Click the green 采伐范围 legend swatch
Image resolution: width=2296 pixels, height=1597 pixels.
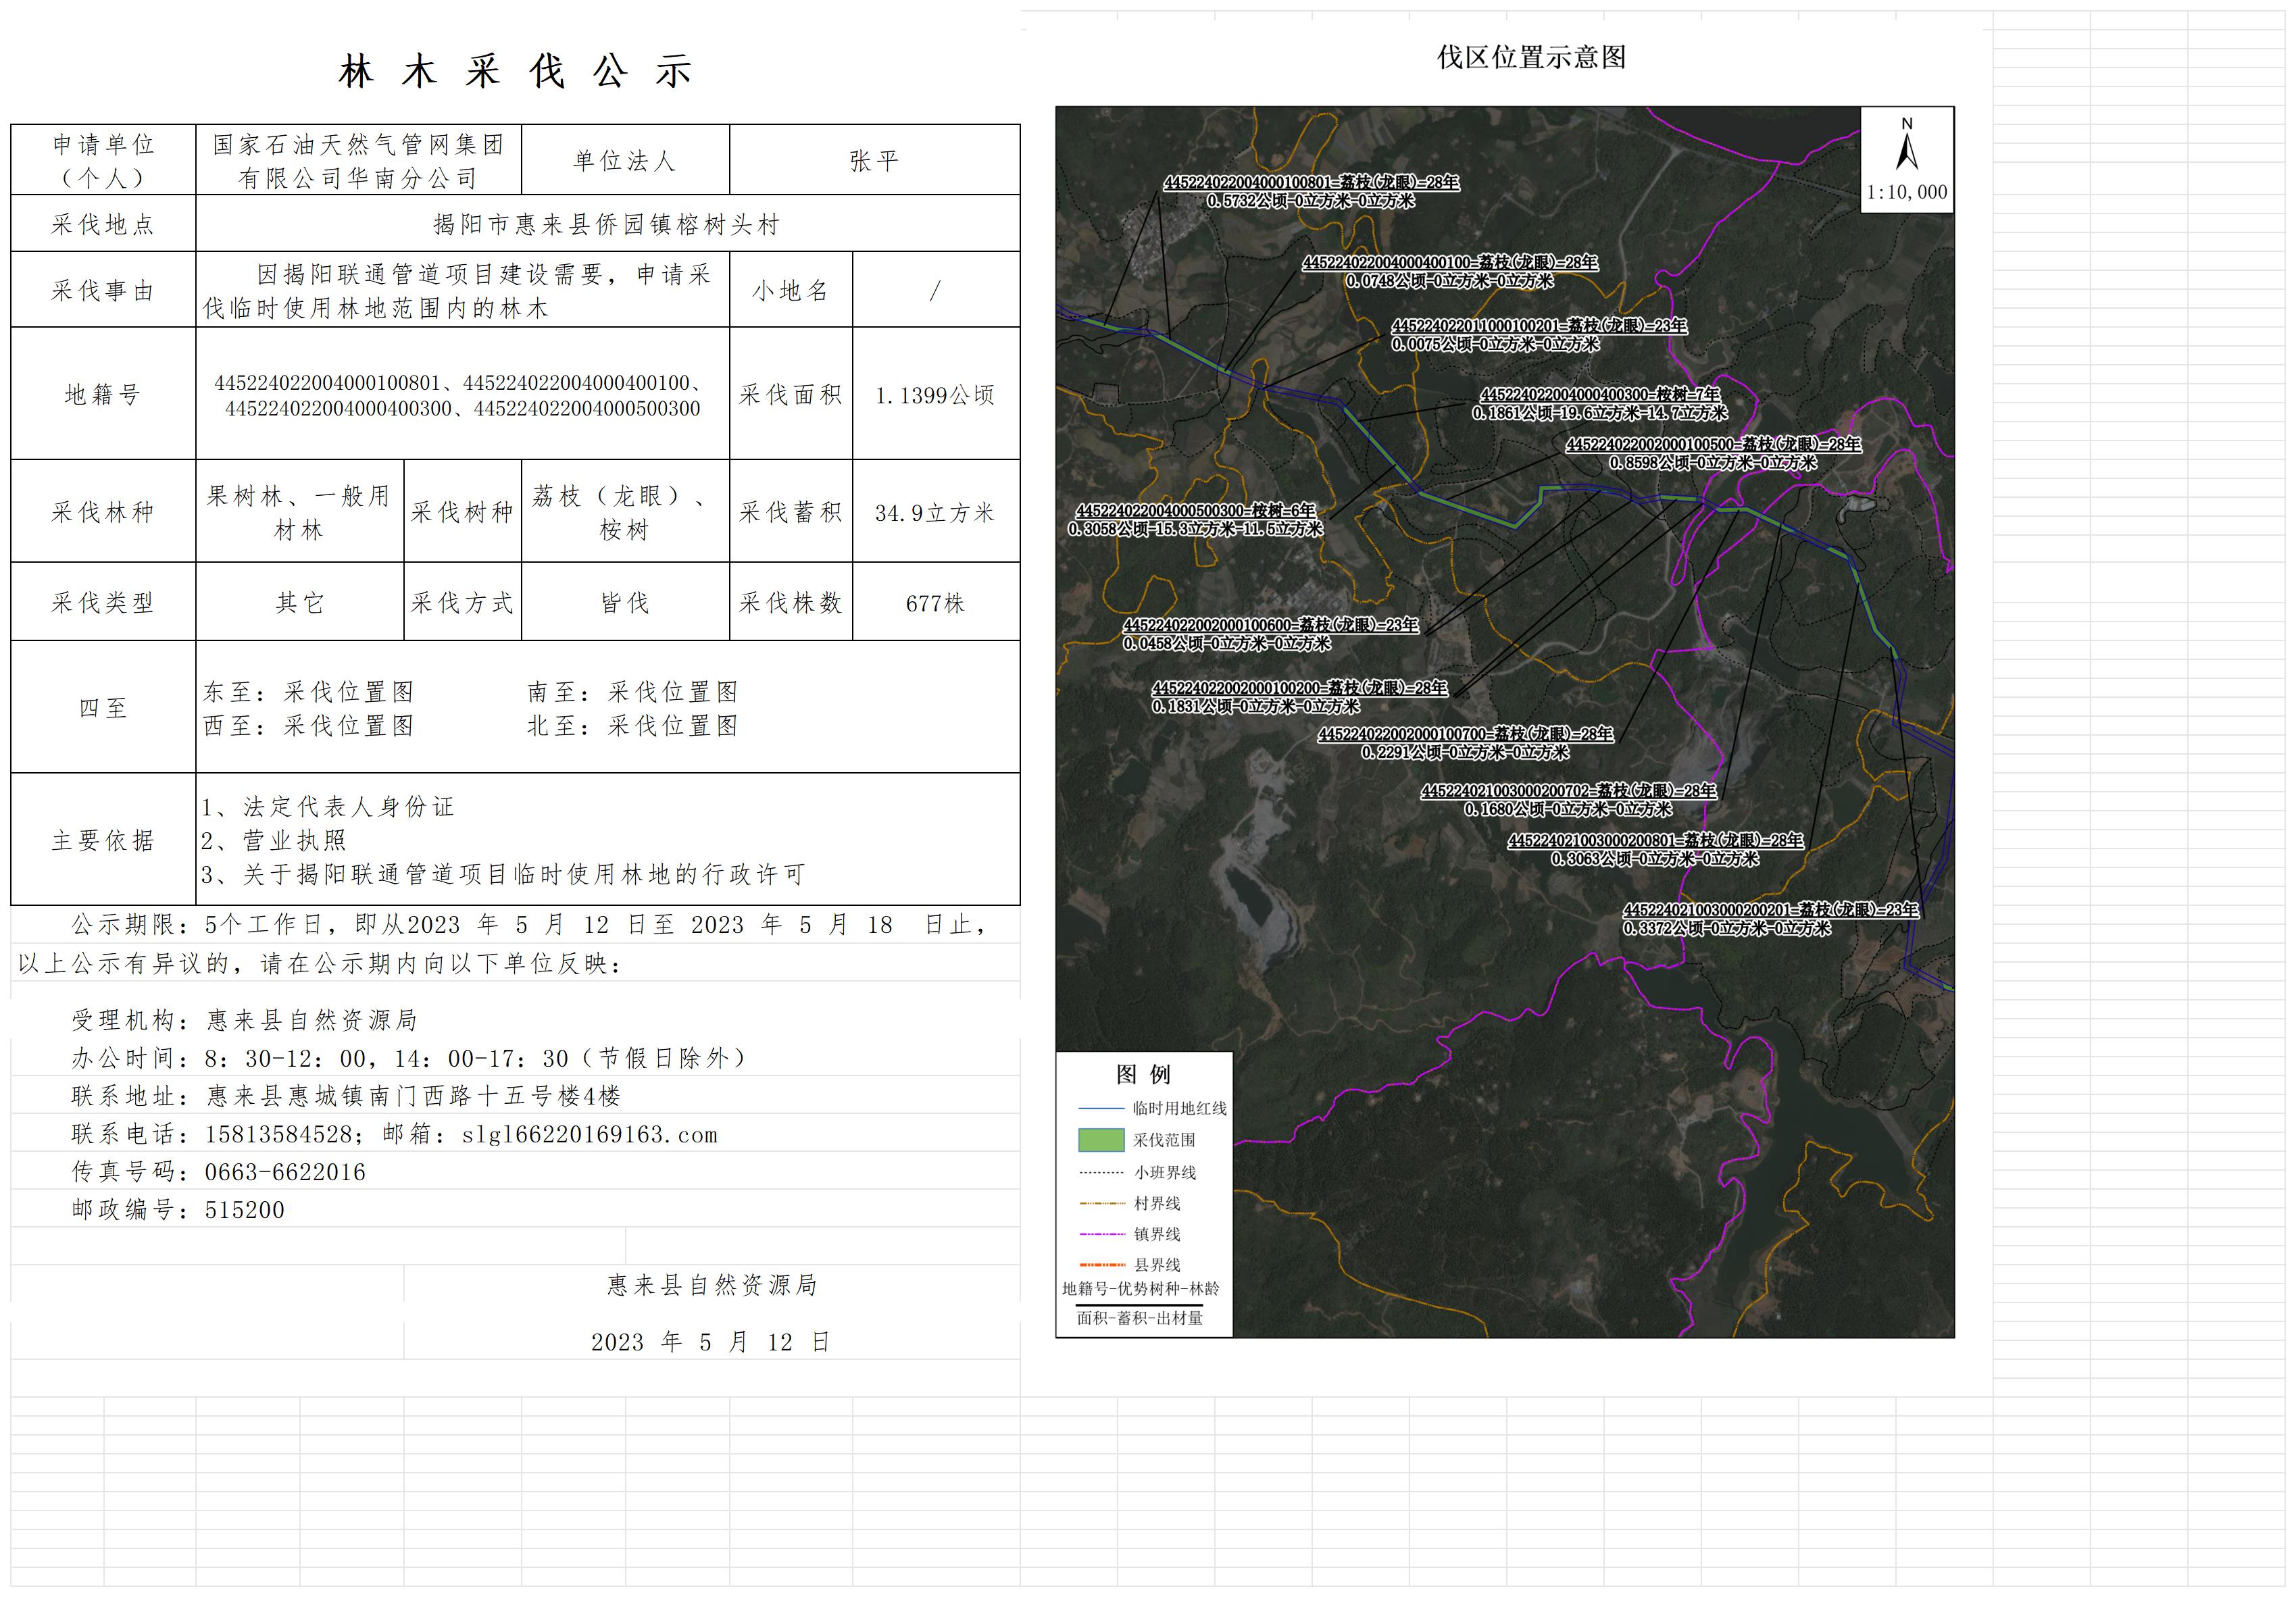pyautogui.click(x=1101, y=1140)
